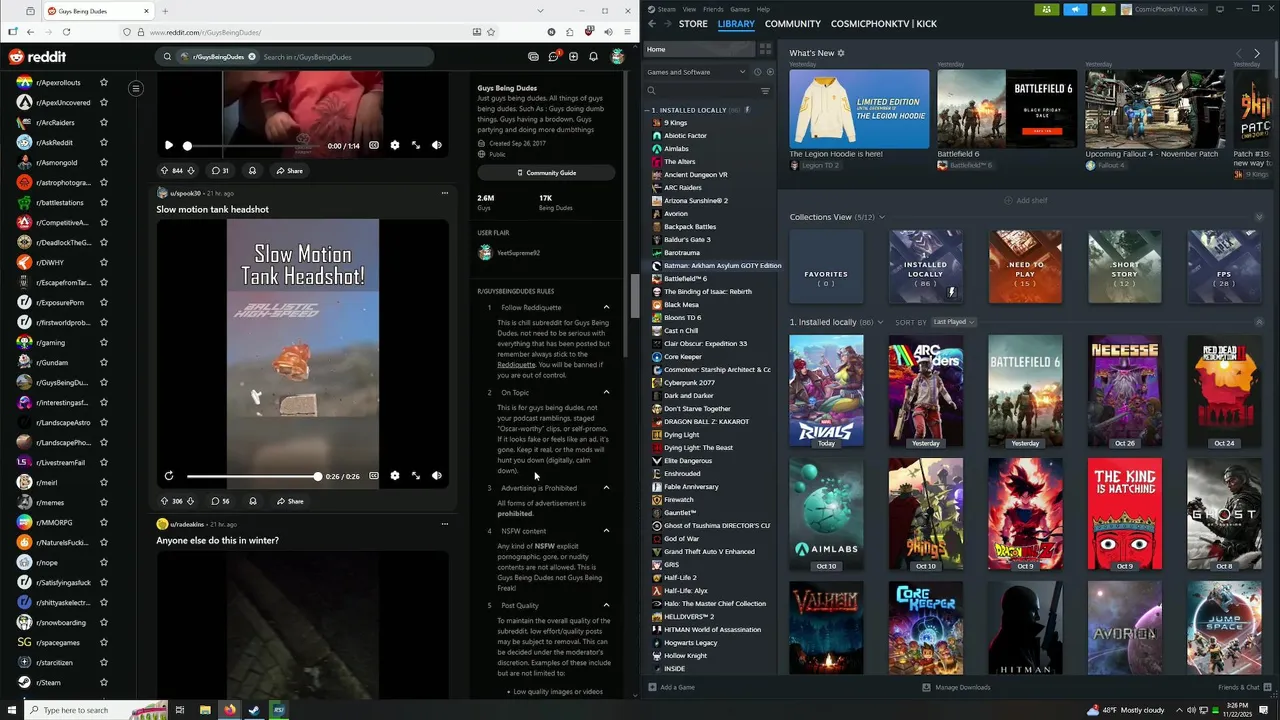Share the Slow motion tank headshot post
This screenshot has width=1280, height=720.
point(290,501)
